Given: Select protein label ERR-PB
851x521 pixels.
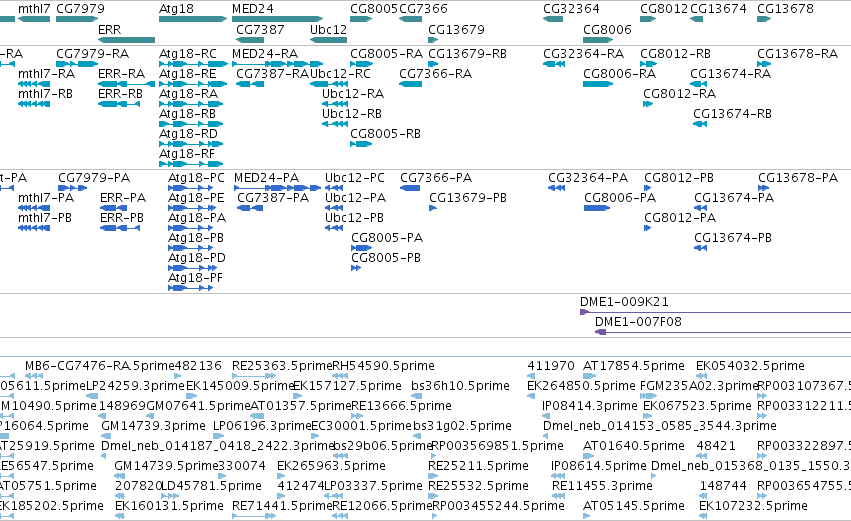Looking at the screenshot, I should point(122,218).
